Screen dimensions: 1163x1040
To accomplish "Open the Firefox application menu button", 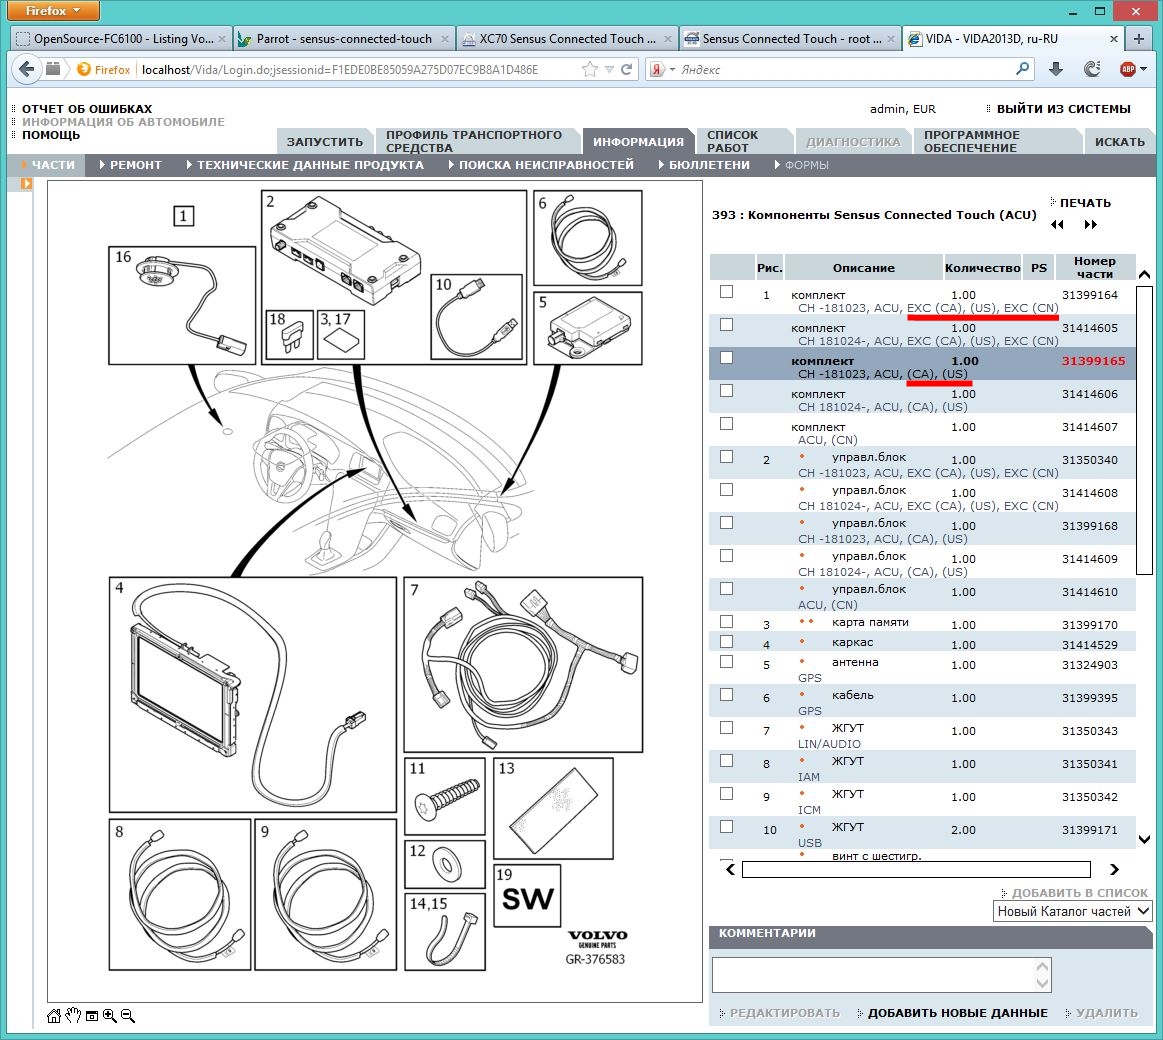I will [53, 10].
